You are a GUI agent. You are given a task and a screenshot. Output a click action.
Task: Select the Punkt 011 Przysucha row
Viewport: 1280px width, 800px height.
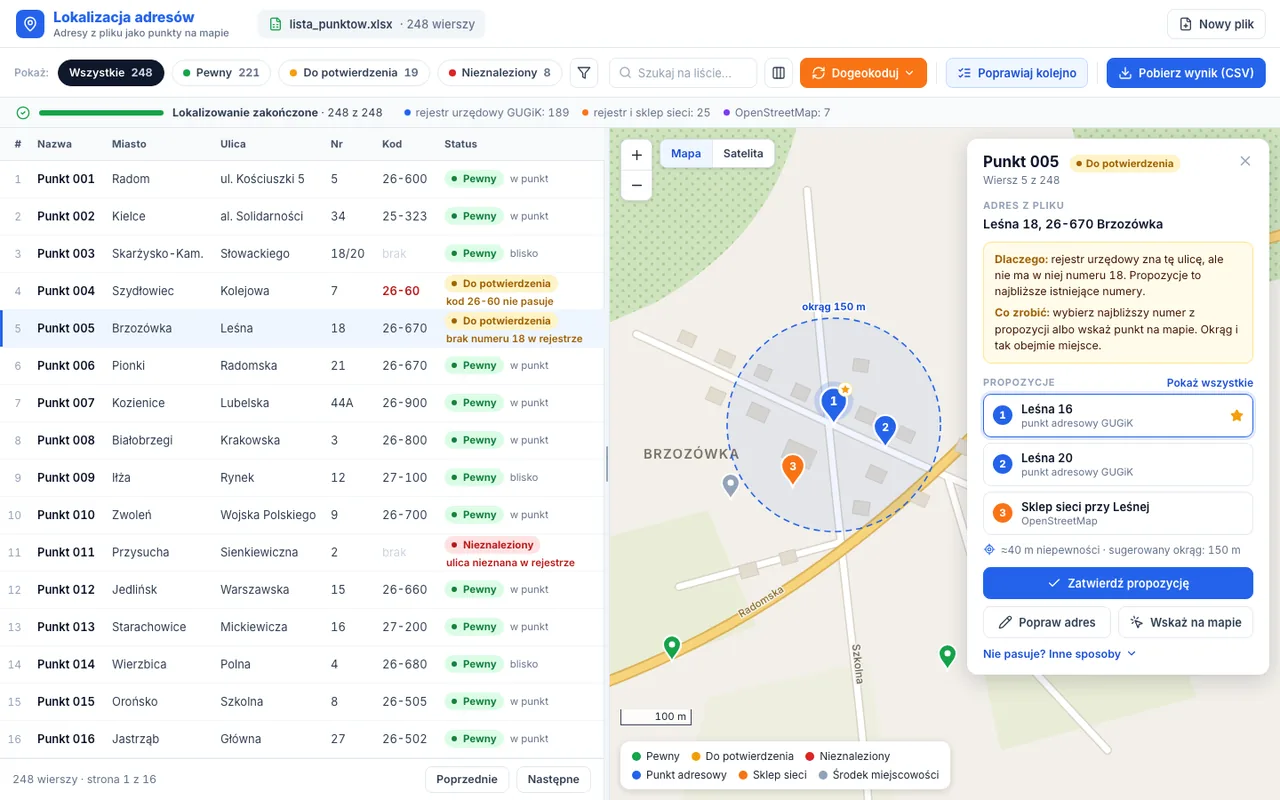point(302,552)
